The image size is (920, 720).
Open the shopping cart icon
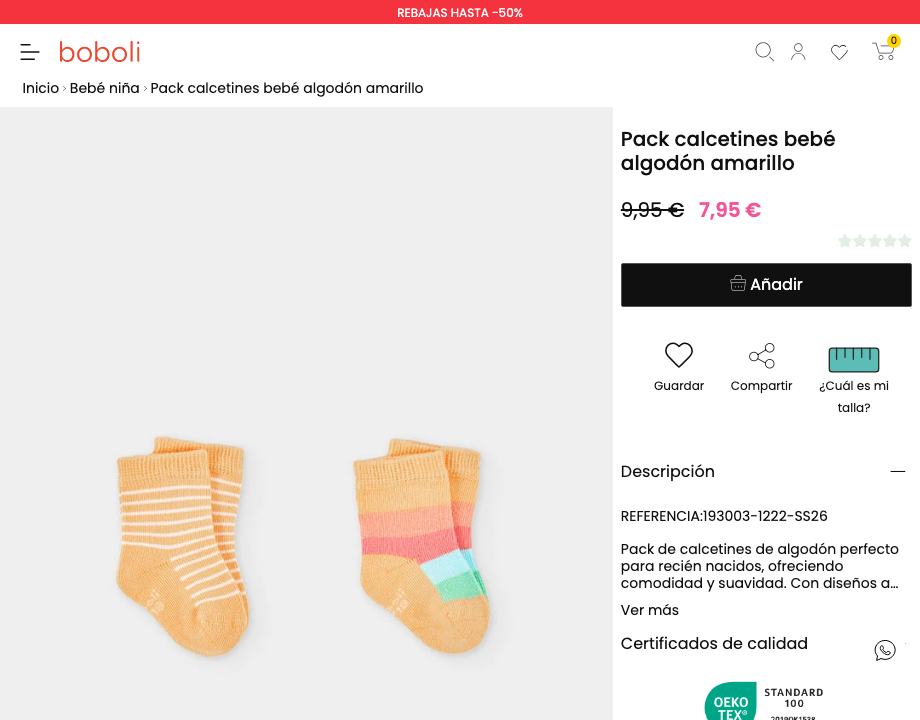[x=885, y=50]
